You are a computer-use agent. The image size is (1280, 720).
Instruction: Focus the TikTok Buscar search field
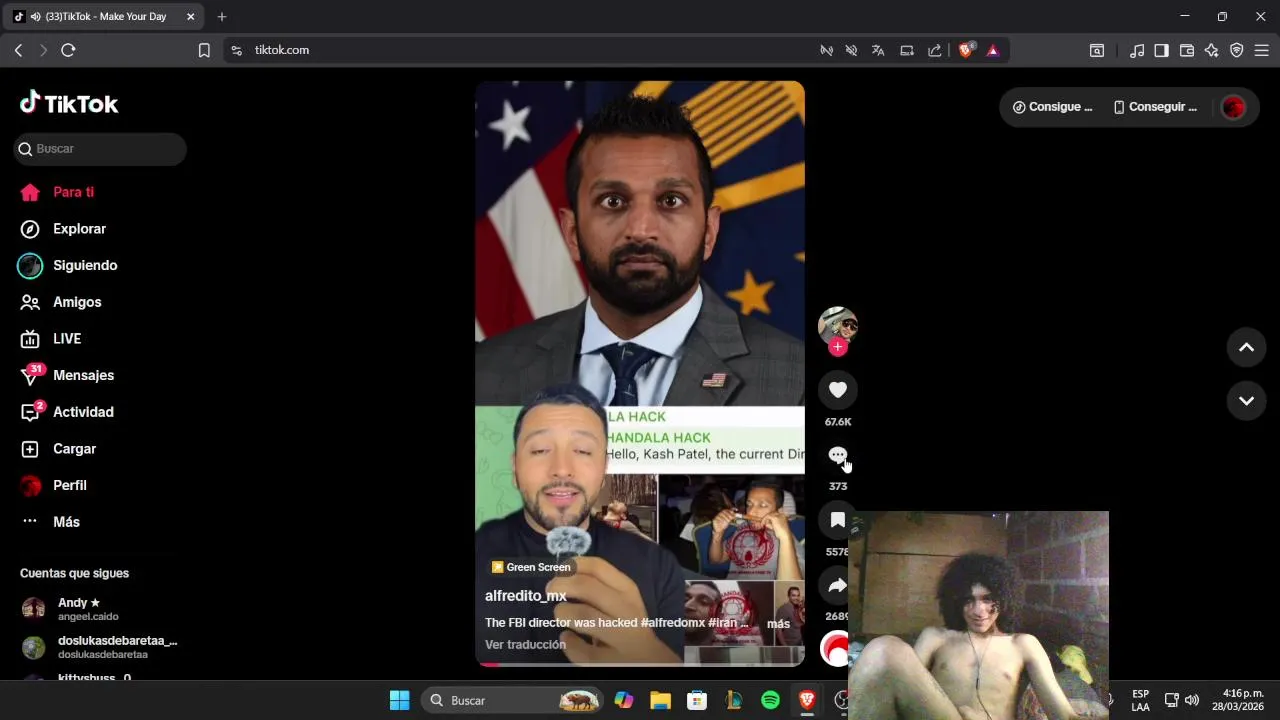pos(100,149)
